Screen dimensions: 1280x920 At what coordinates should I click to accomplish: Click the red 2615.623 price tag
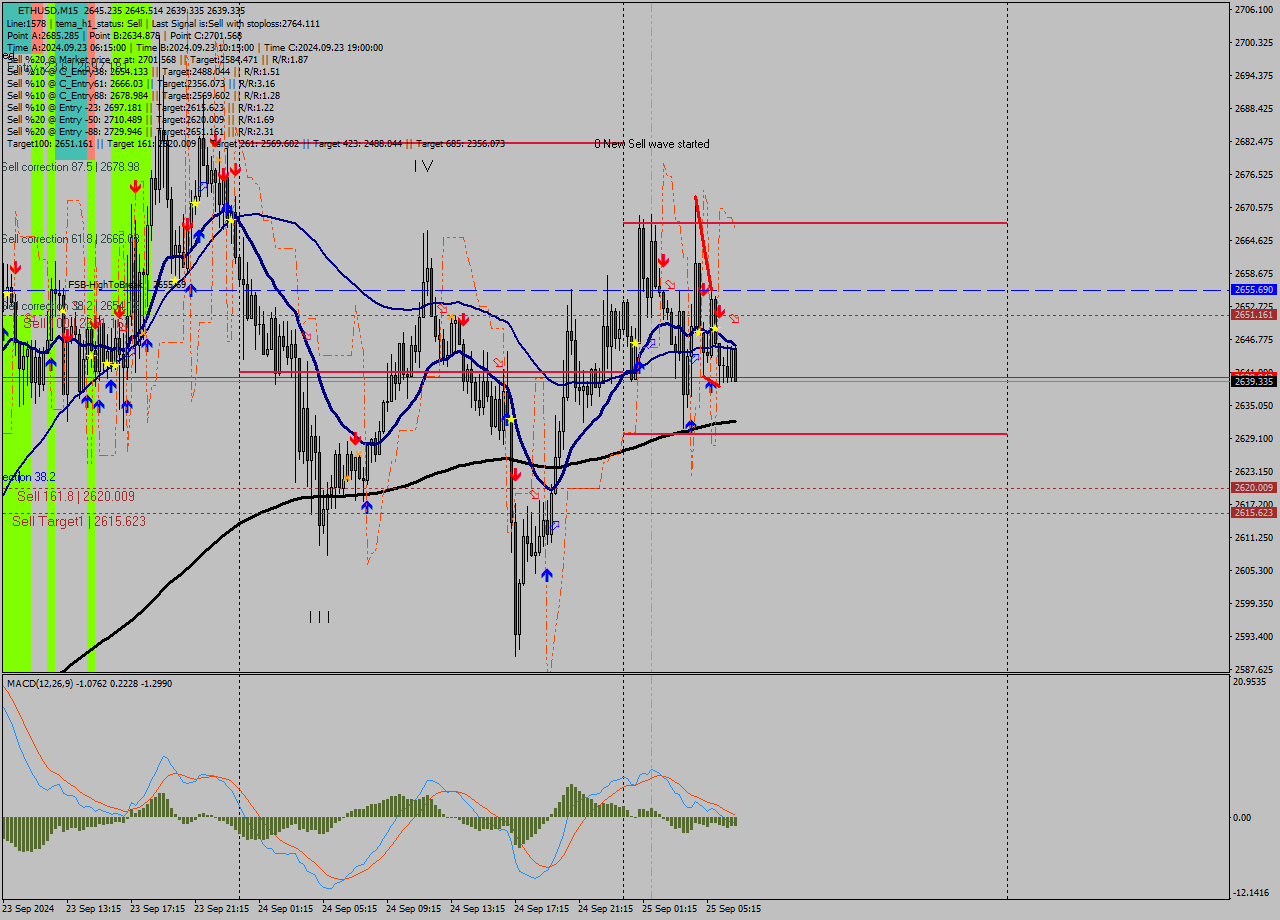(1253, 512)
